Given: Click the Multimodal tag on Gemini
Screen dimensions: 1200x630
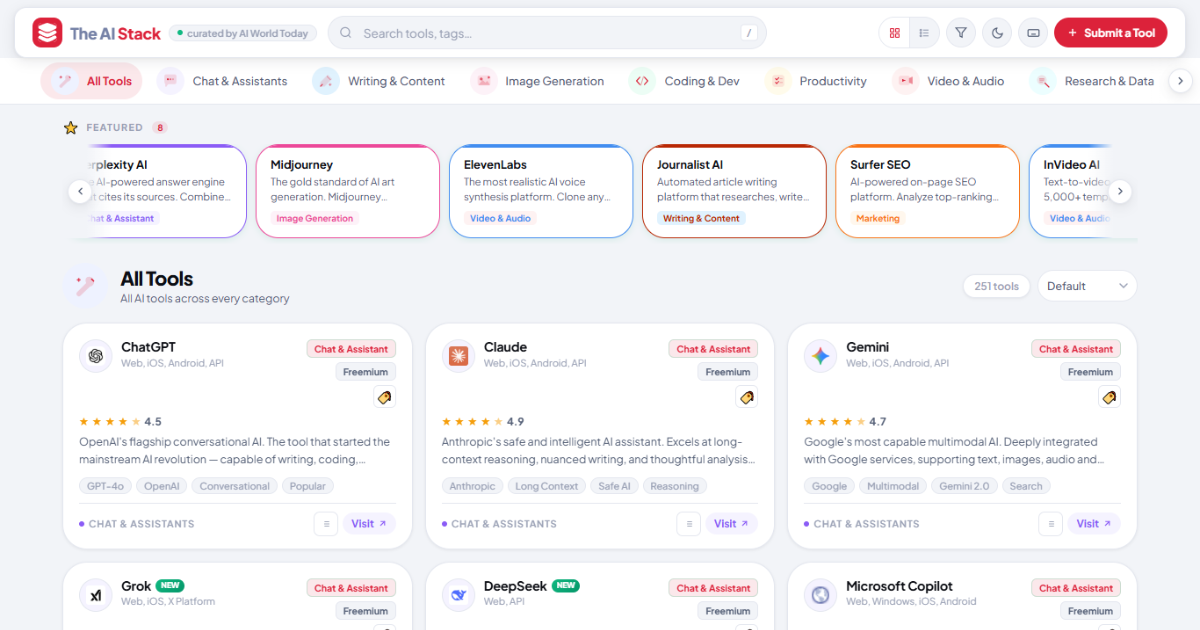Looking at the screenshot, I should (x=893, y=486).
